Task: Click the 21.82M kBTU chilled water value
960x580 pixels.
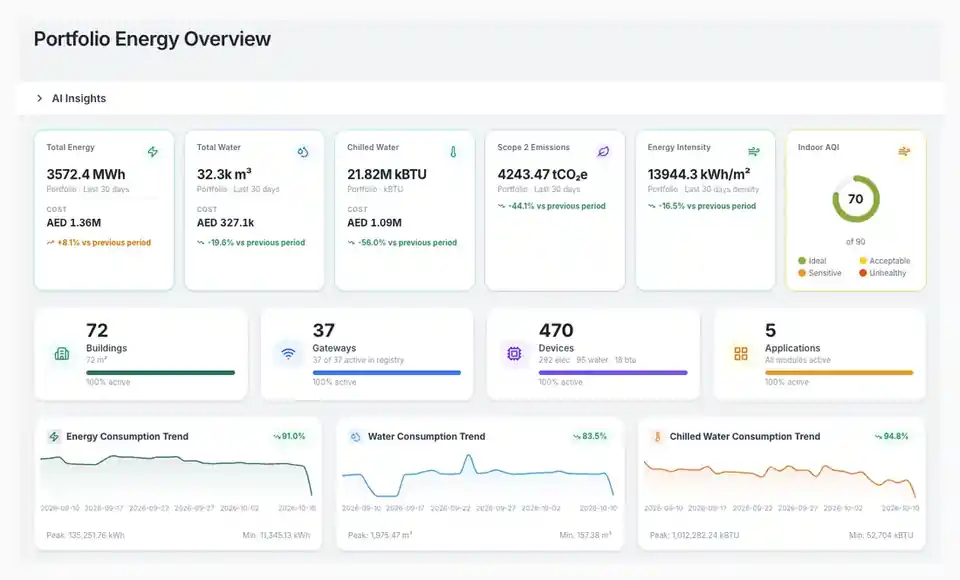Action: [387, 175]
